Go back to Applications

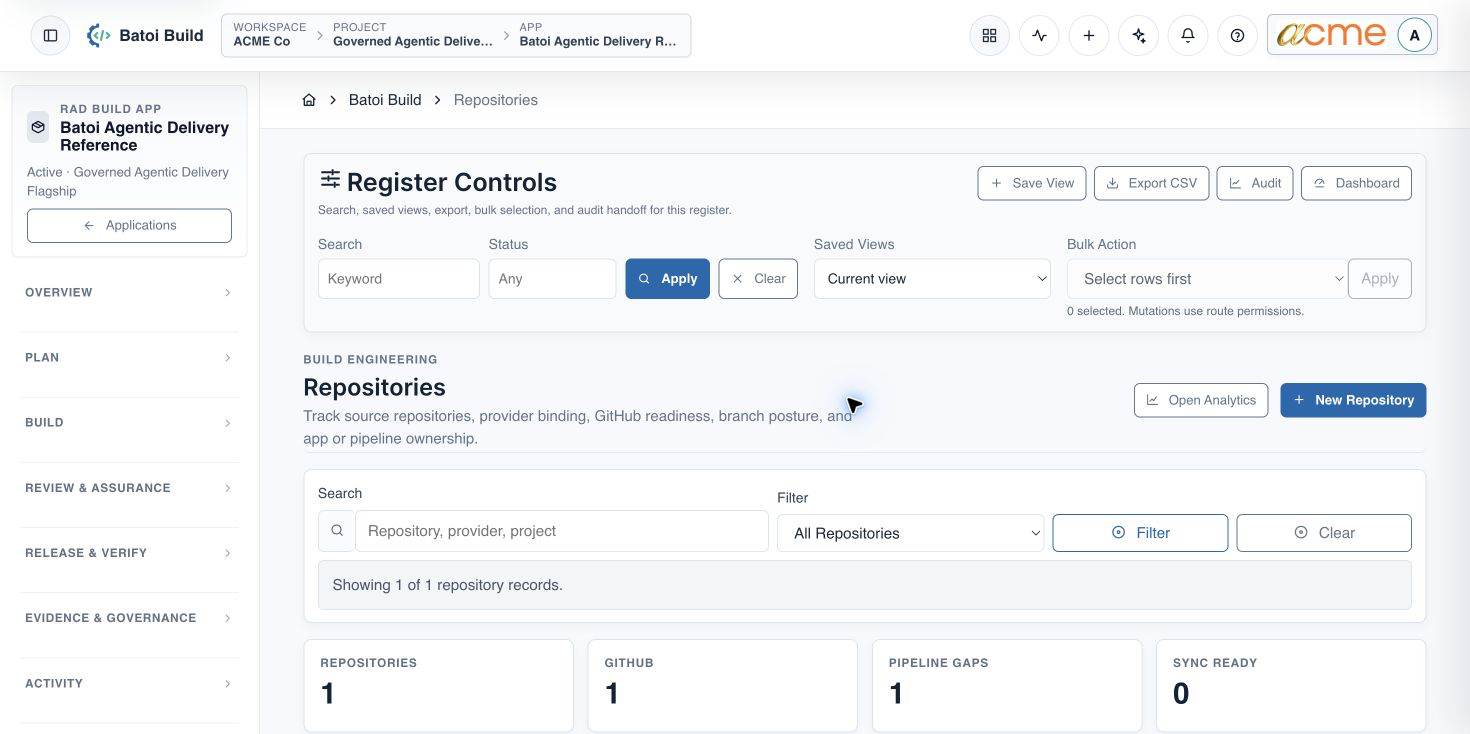coord(129,225)
